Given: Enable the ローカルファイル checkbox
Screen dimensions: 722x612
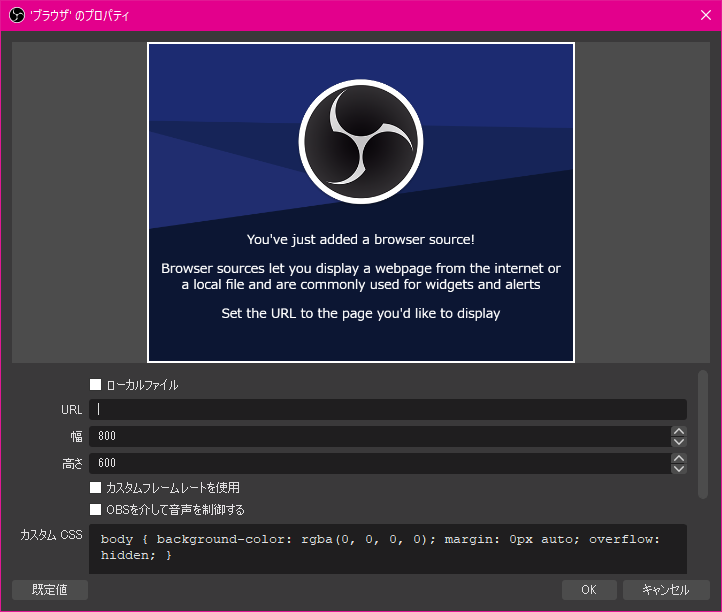Looking at the screenshot, I should 95,385.
